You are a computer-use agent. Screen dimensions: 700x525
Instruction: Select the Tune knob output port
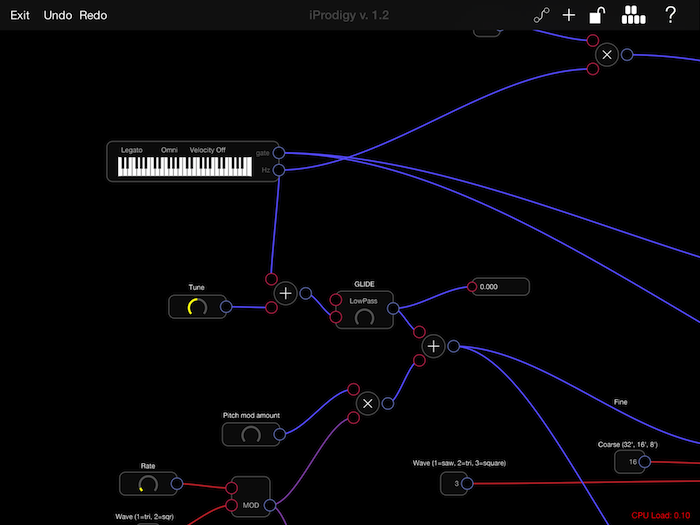pyautogui.click(x=226, y=307)
